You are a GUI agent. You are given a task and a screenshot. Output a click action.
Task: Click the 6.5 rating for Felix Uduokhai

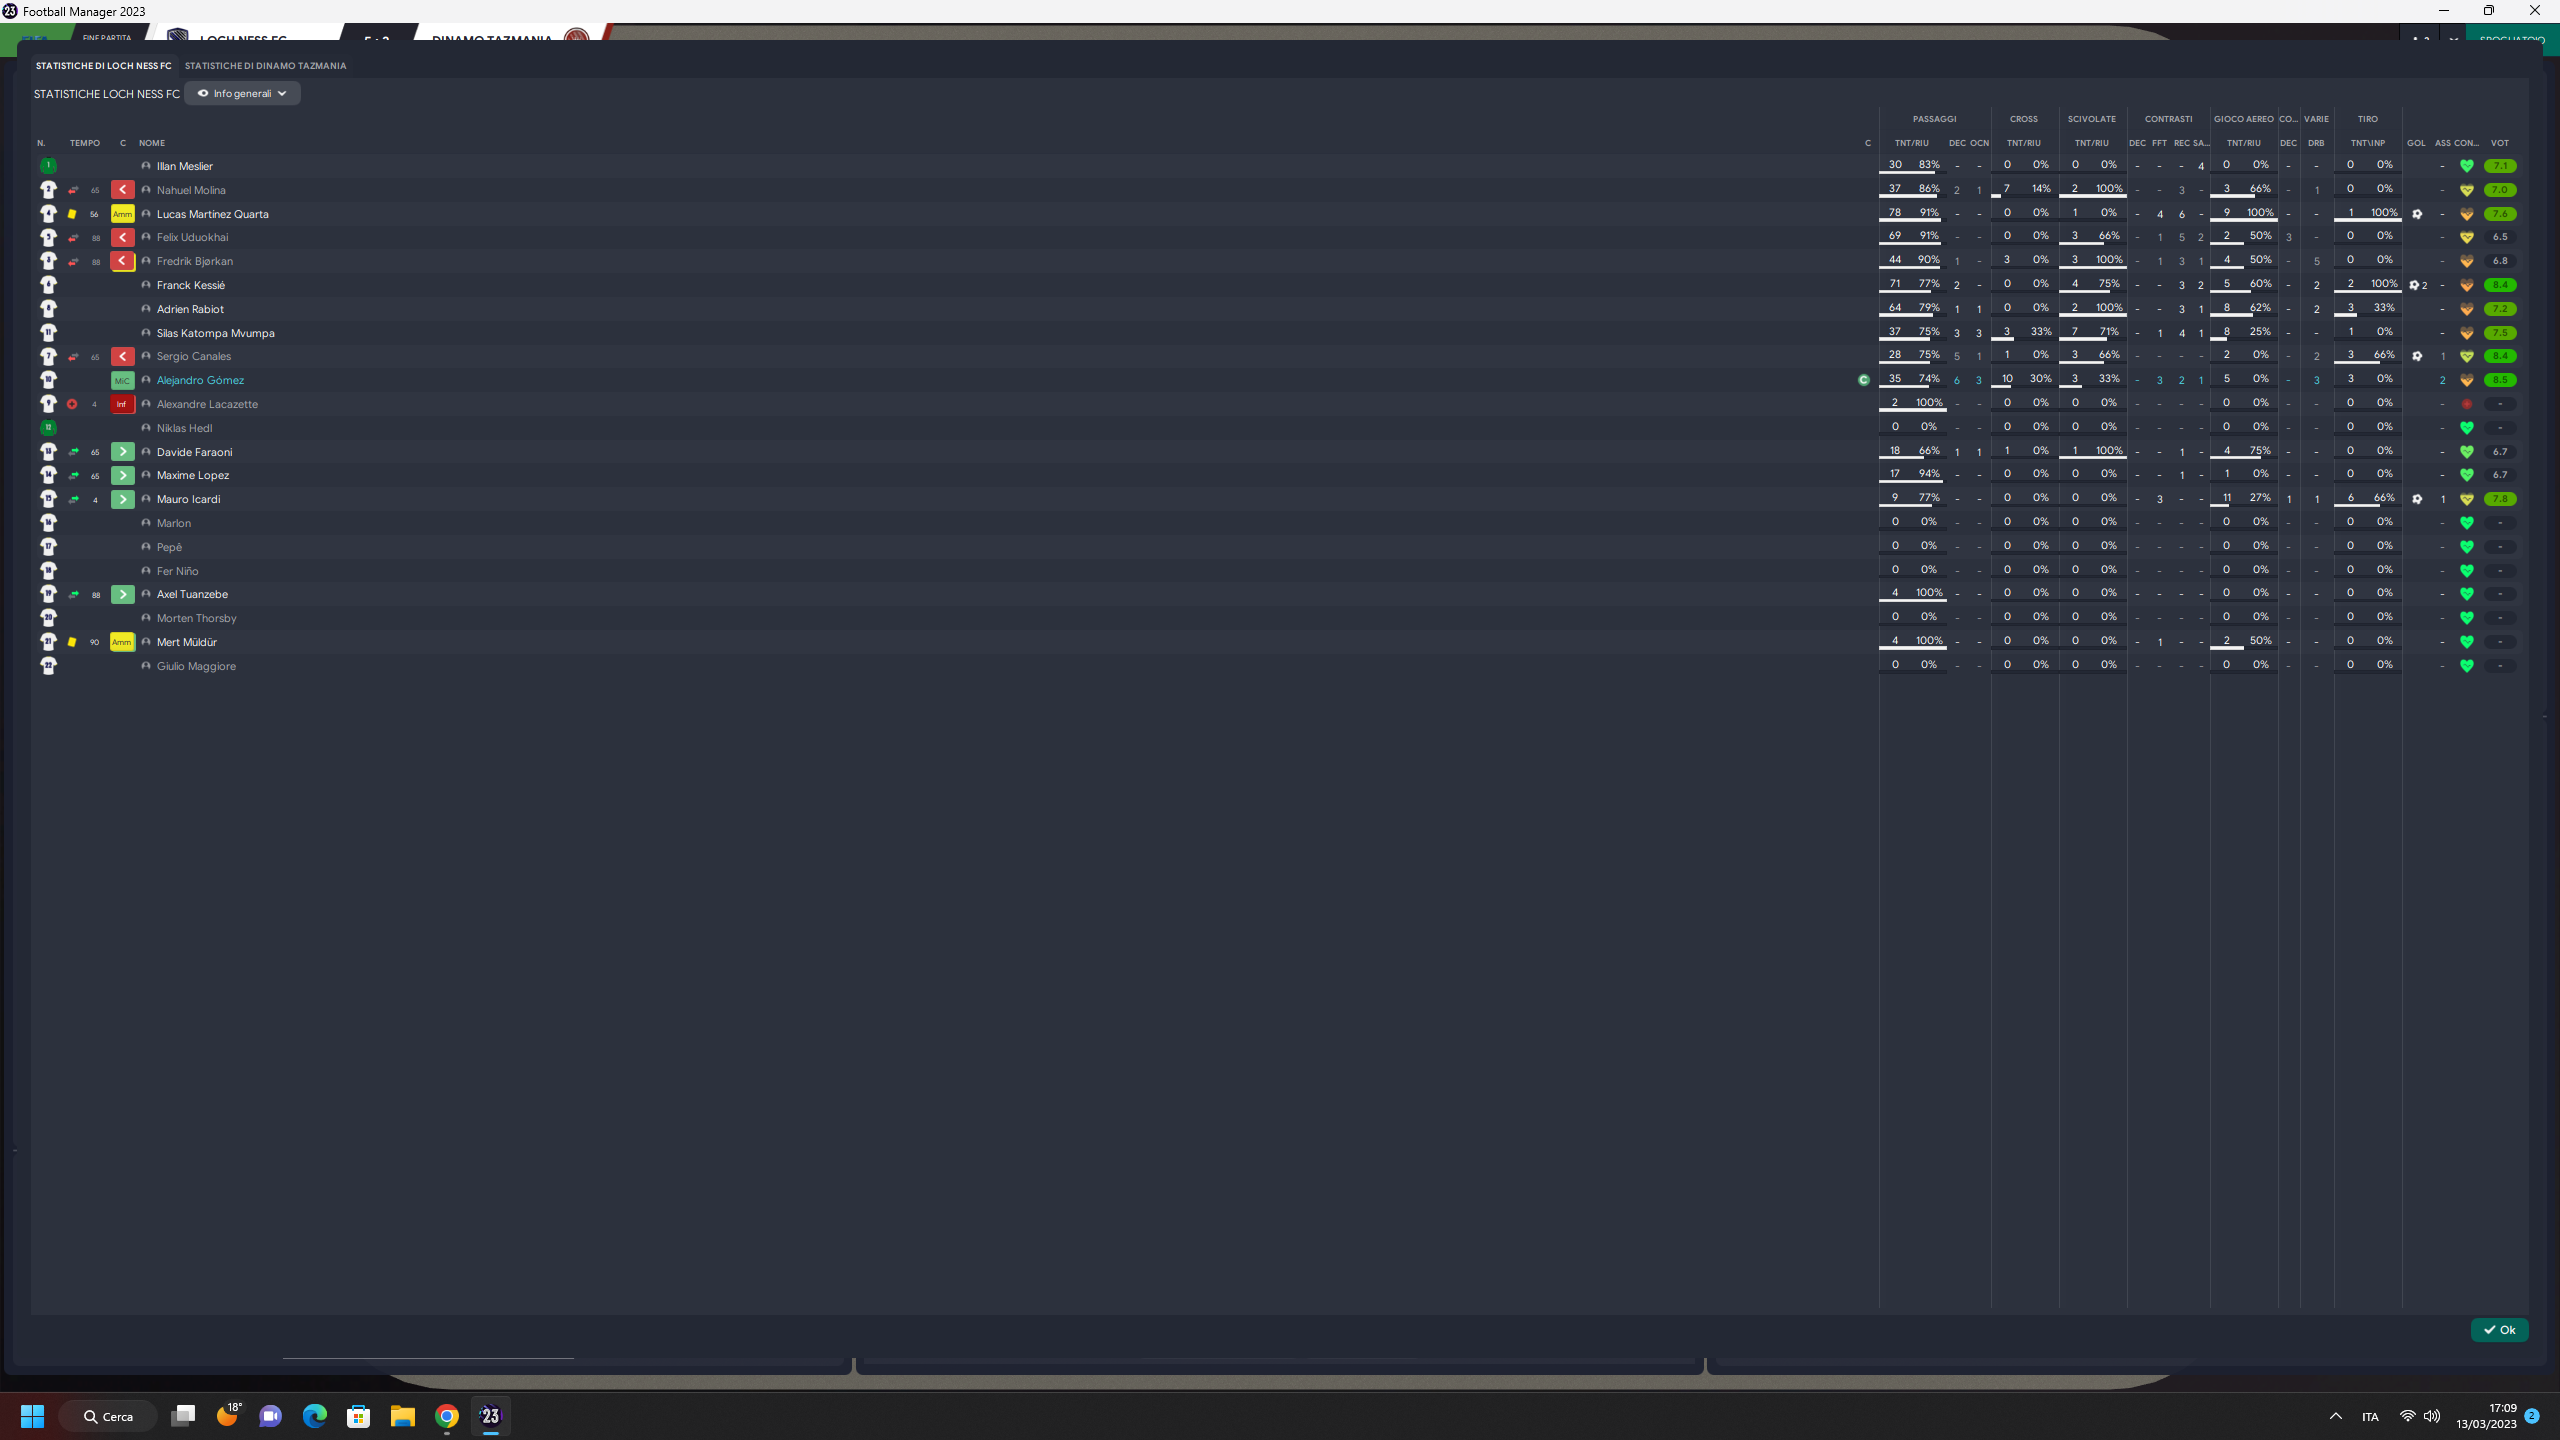point(2500,237)
